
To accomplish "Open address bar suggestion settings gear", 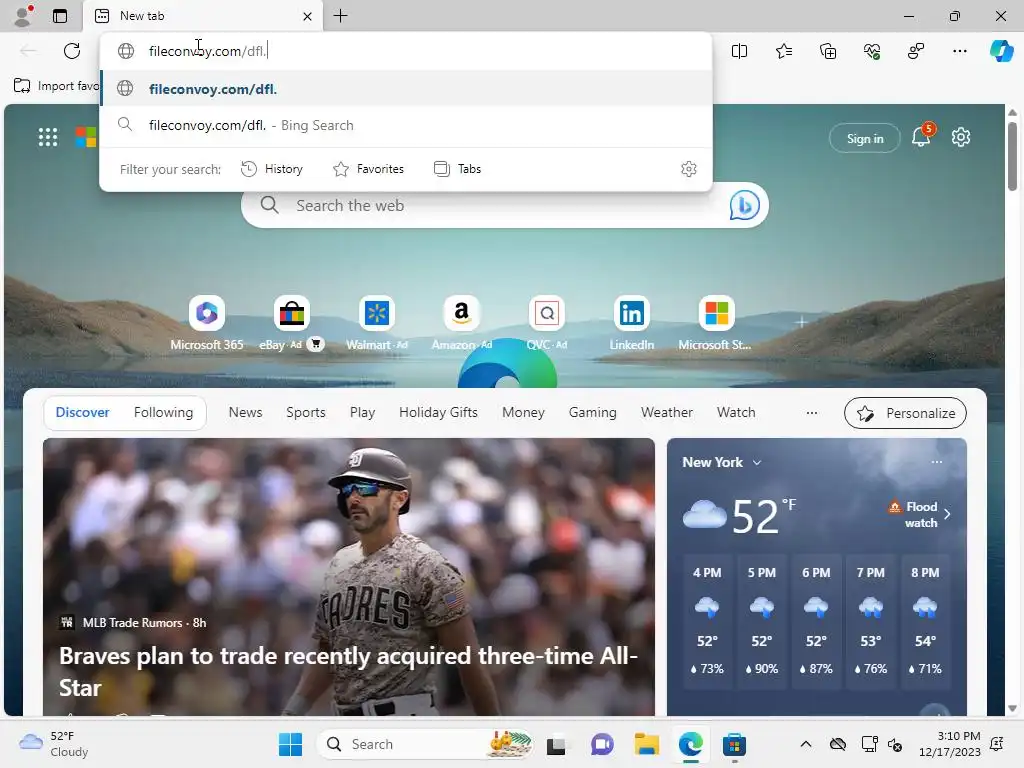I will pyautogui.click(x=688, y=169).
